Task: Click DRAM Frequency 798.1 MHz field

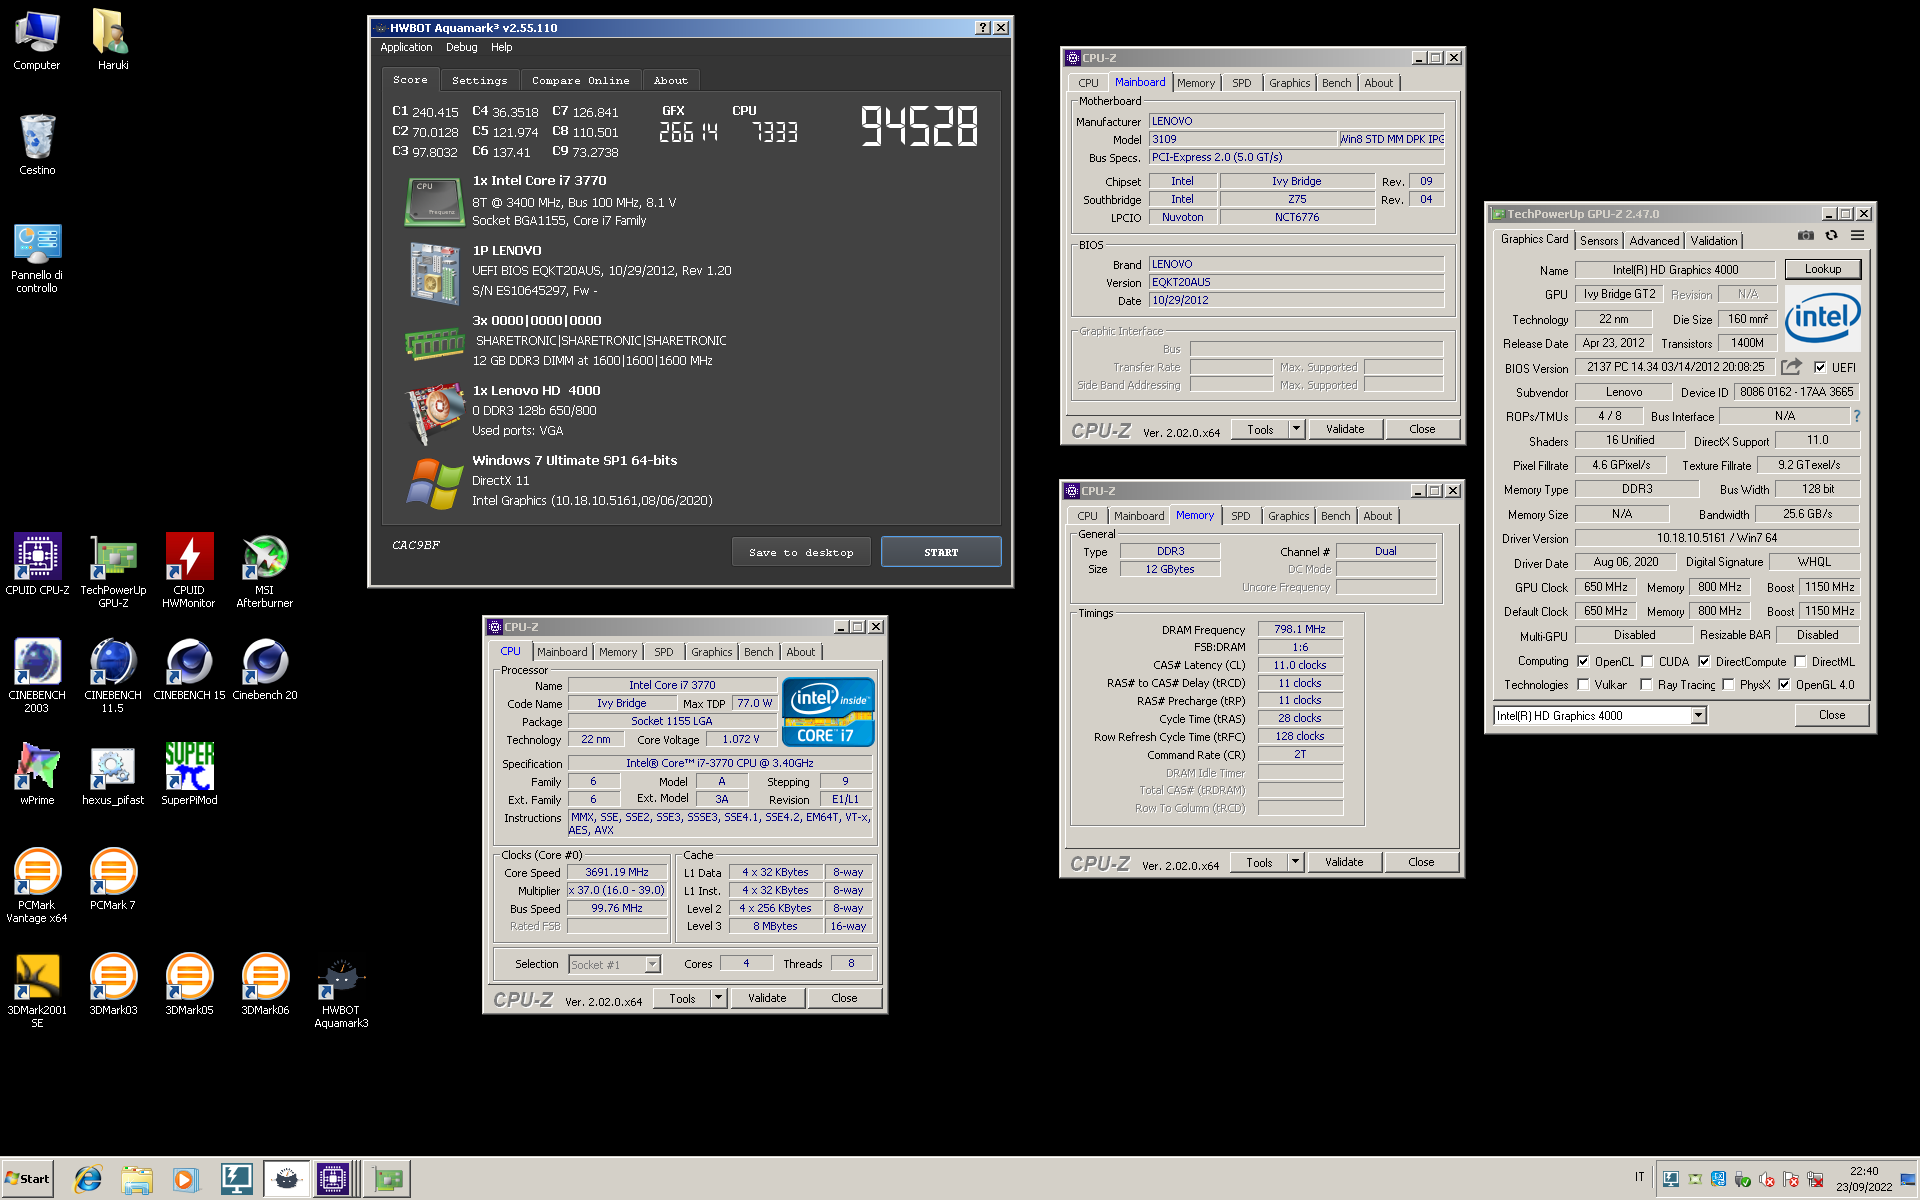Action: click(x=1299, y=629)
